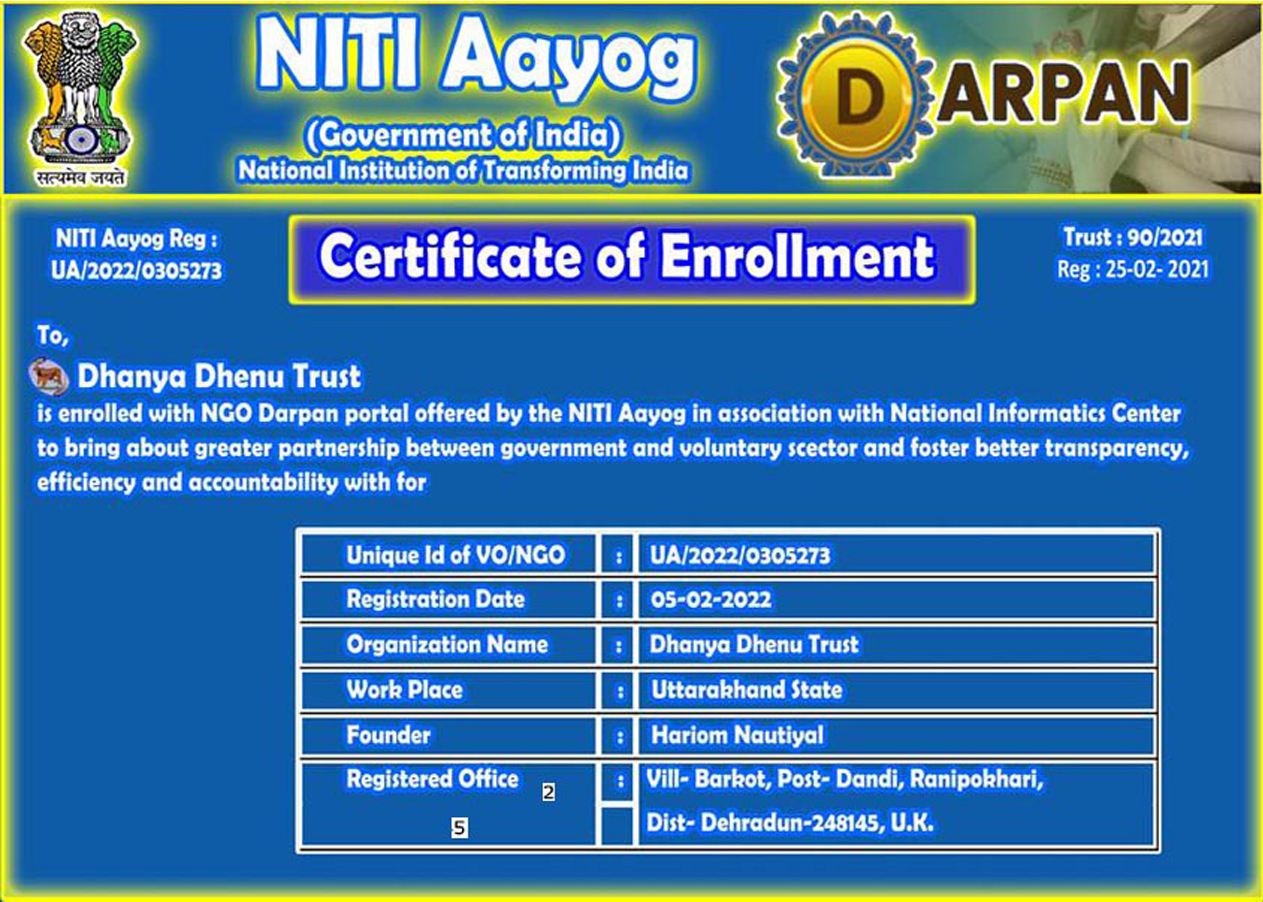1263x902 pixels.
Task: Click the Dhanya Dhenu Trust heading name
Action: tap(219, 377)
